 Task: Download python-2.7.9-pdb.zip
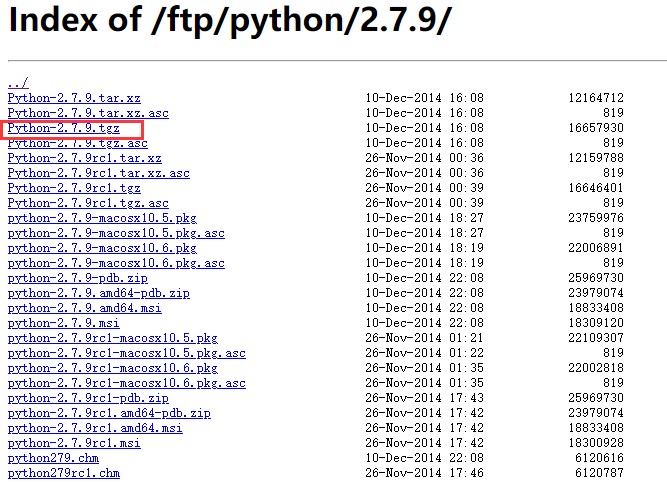(77, 278)
